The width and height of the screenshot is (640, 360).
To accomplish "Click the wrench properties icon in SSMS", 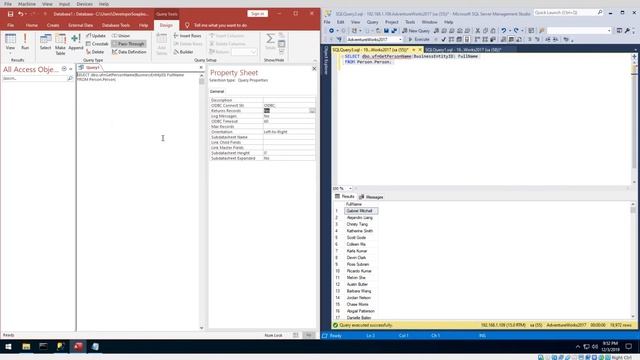I will coord(627,31).
